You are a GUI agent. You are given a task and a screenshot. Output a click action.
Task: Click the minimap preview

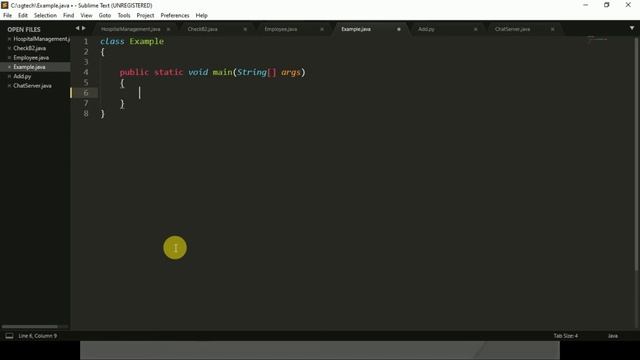[597, 40]
